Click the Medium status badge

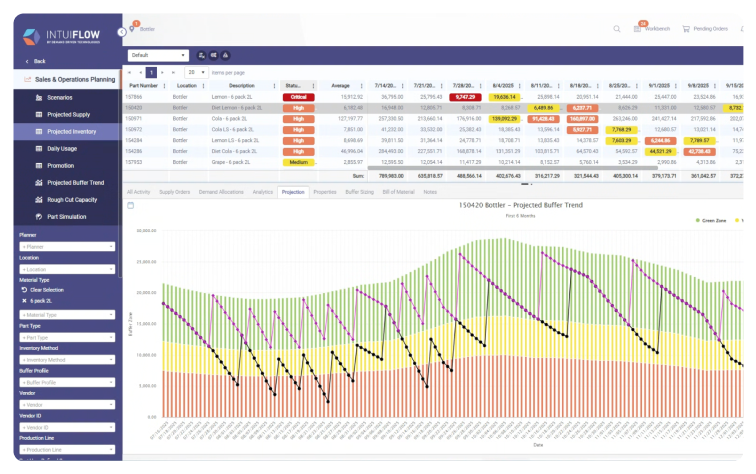298,163
